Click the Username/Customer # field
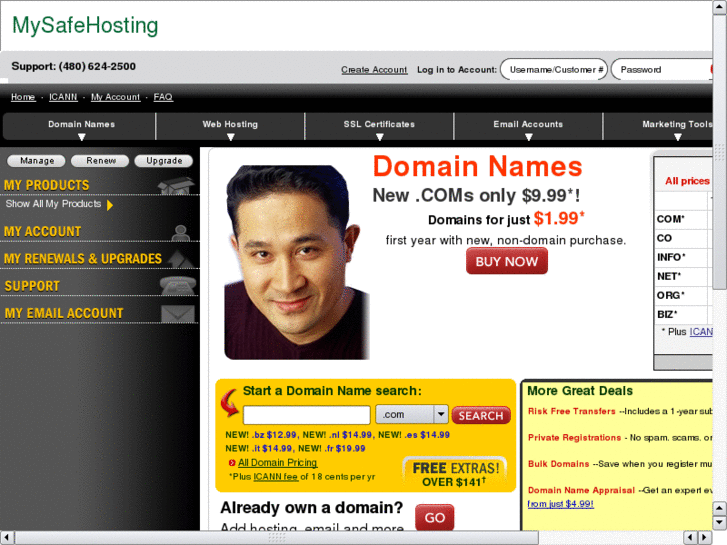The image size is (727, 545). 554,70
